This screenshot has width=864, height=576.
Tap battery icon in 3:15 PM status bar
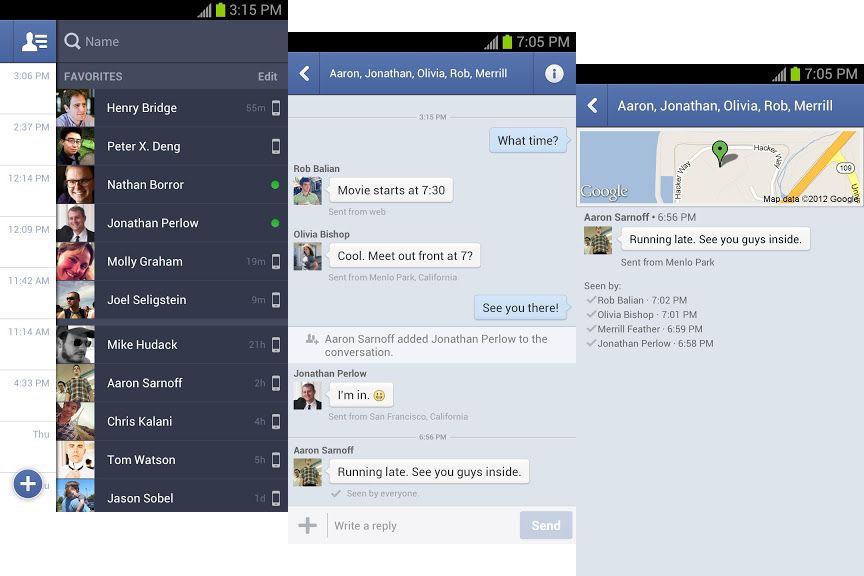[x=220, y=10]
